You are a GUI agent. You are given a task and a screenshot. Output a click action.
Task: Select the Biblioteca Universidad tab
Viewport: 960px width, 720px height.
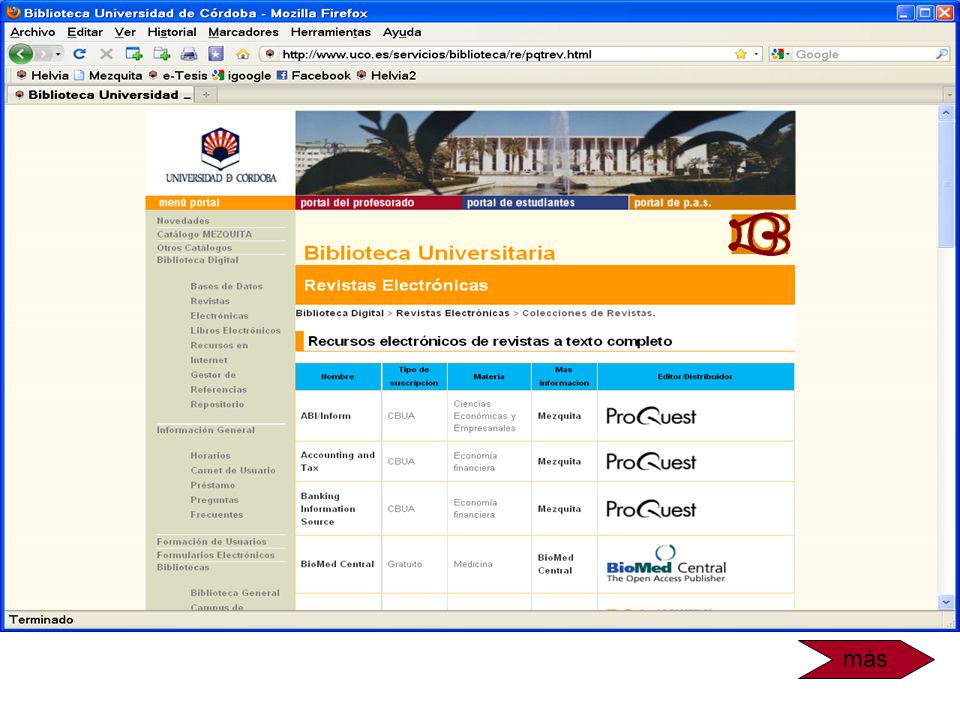click(102, 95)
